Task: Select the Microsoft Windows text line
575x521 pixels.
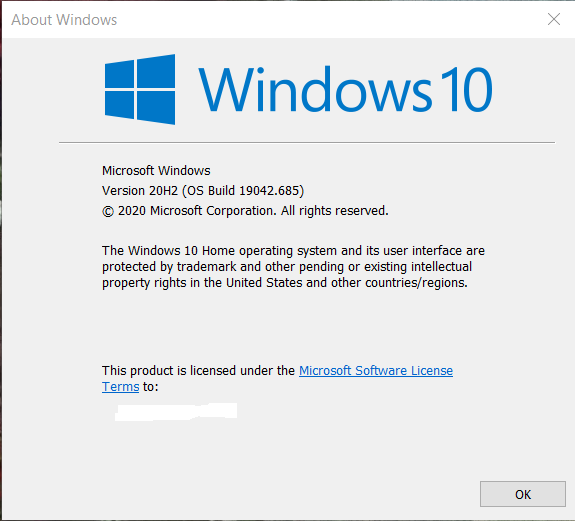Action: point(156,170)
